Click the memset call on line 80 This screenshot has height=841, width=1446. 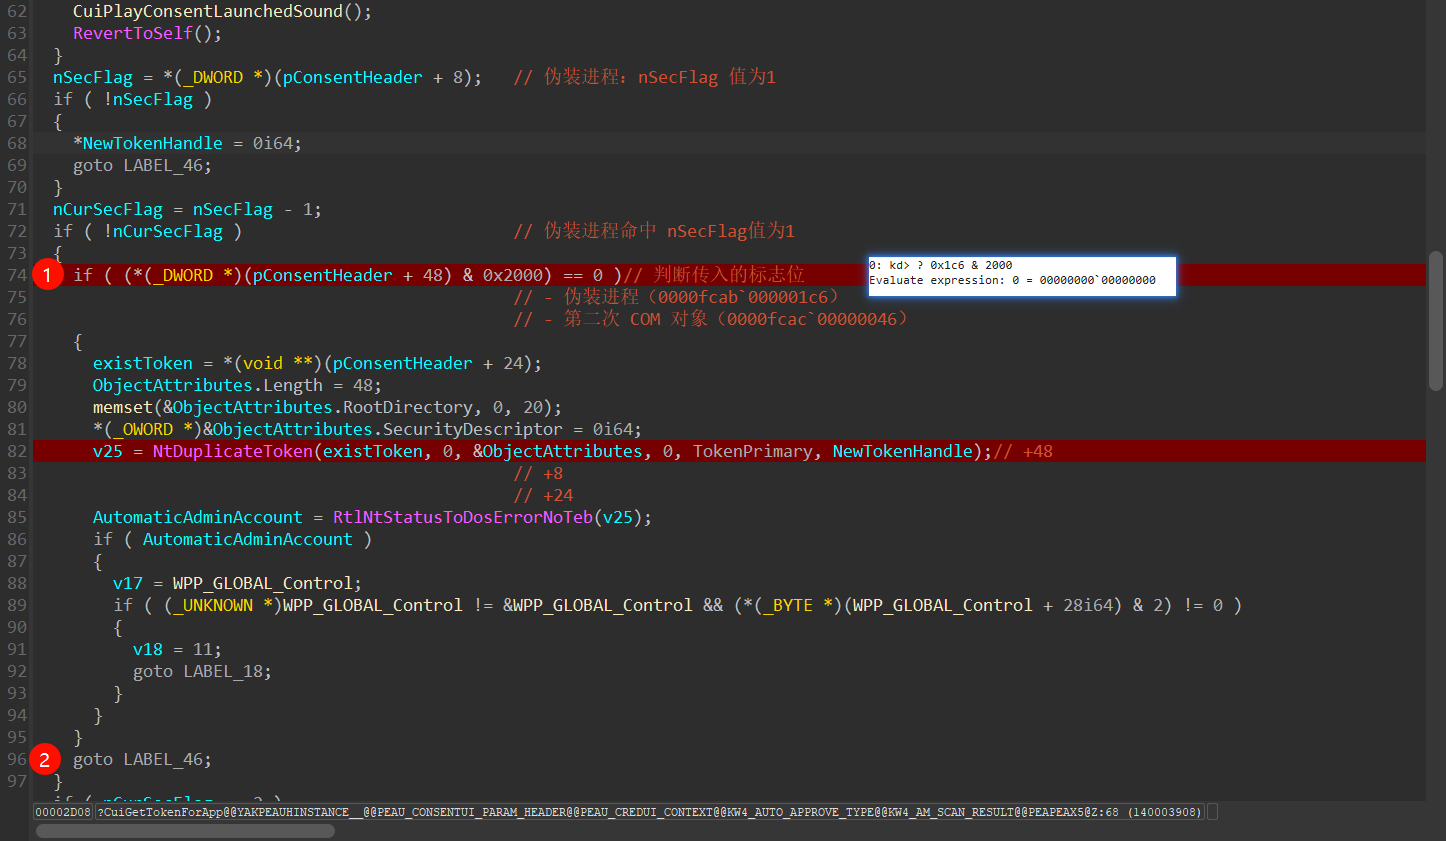click(122, 407)
